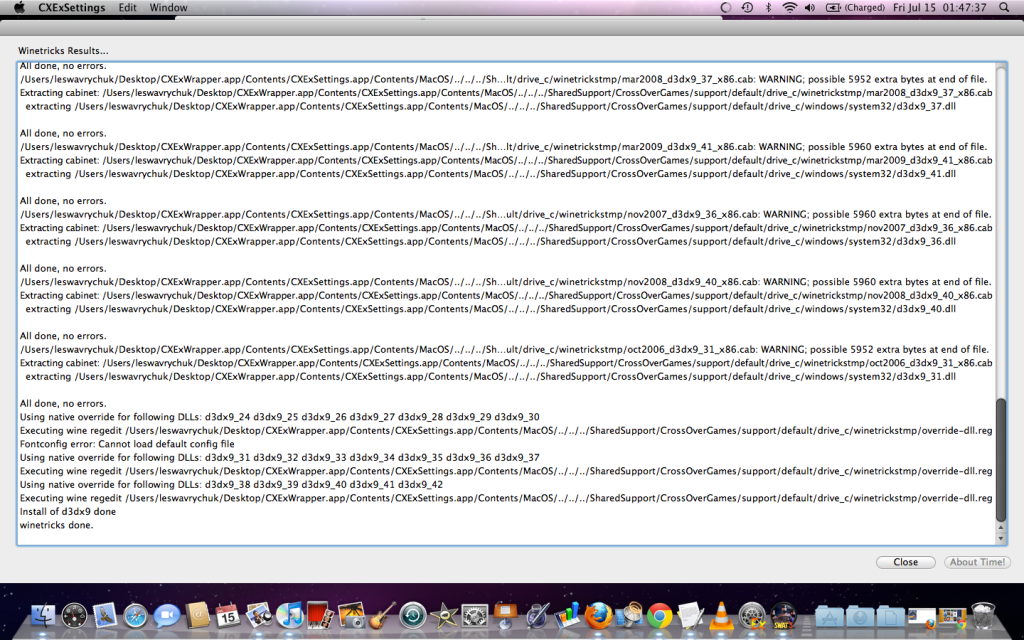
Task: Open the Downloads folder stack in Dock
Action: pos(860,616)
